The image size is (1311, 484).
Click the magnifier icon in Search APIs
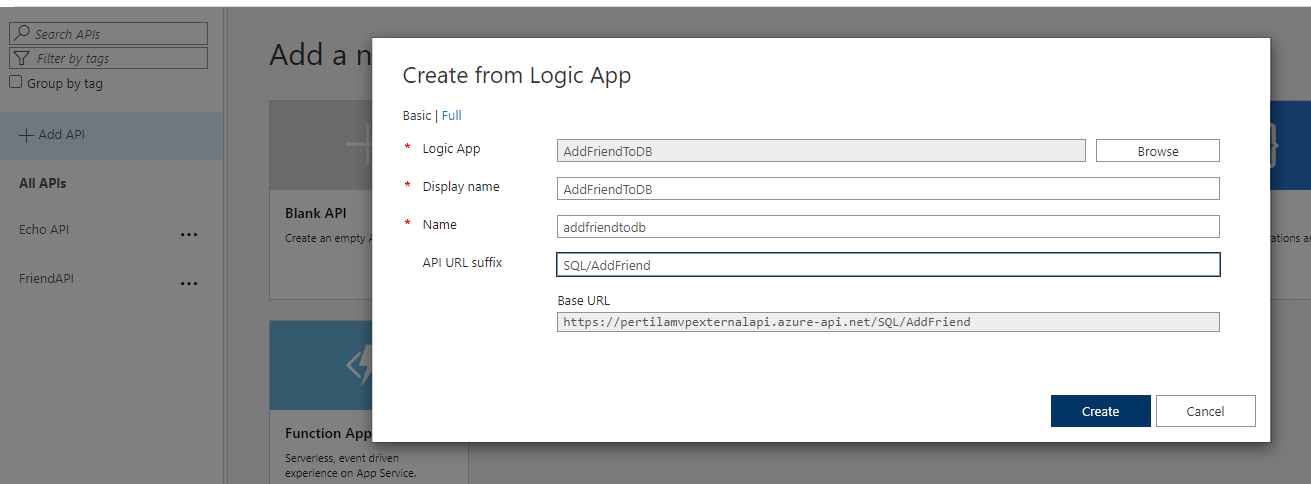point(22,34)
